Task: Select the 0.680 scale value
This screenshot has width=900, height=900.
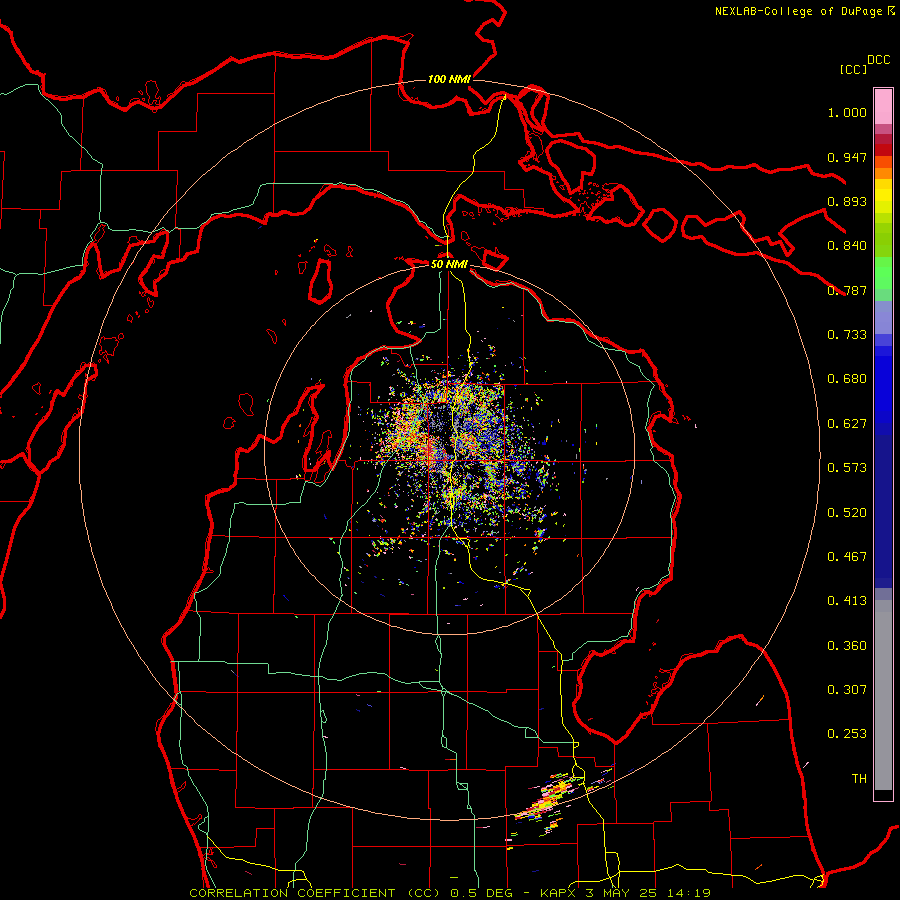Action: pyautogui.click(x=847, y=379)
